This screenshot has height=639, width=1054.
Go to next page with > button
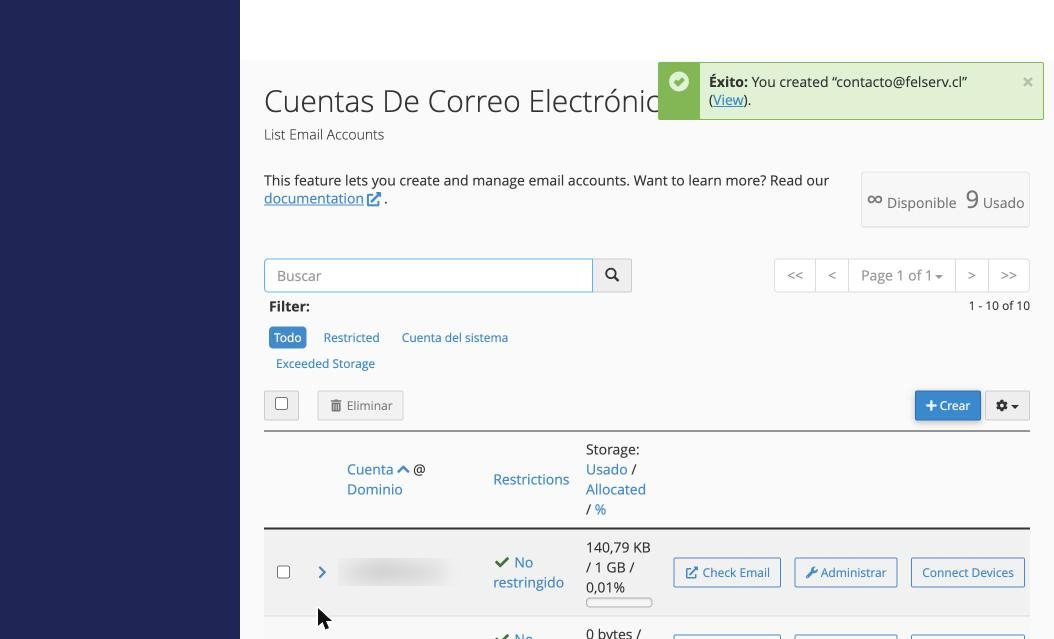(x=971, y=275)
